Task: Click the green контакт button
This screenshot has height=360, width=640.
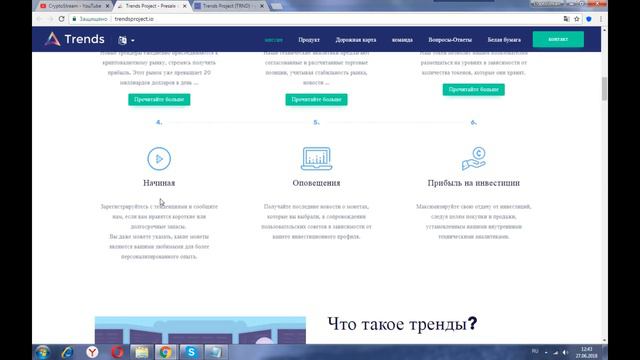Action: pos(558,39)
